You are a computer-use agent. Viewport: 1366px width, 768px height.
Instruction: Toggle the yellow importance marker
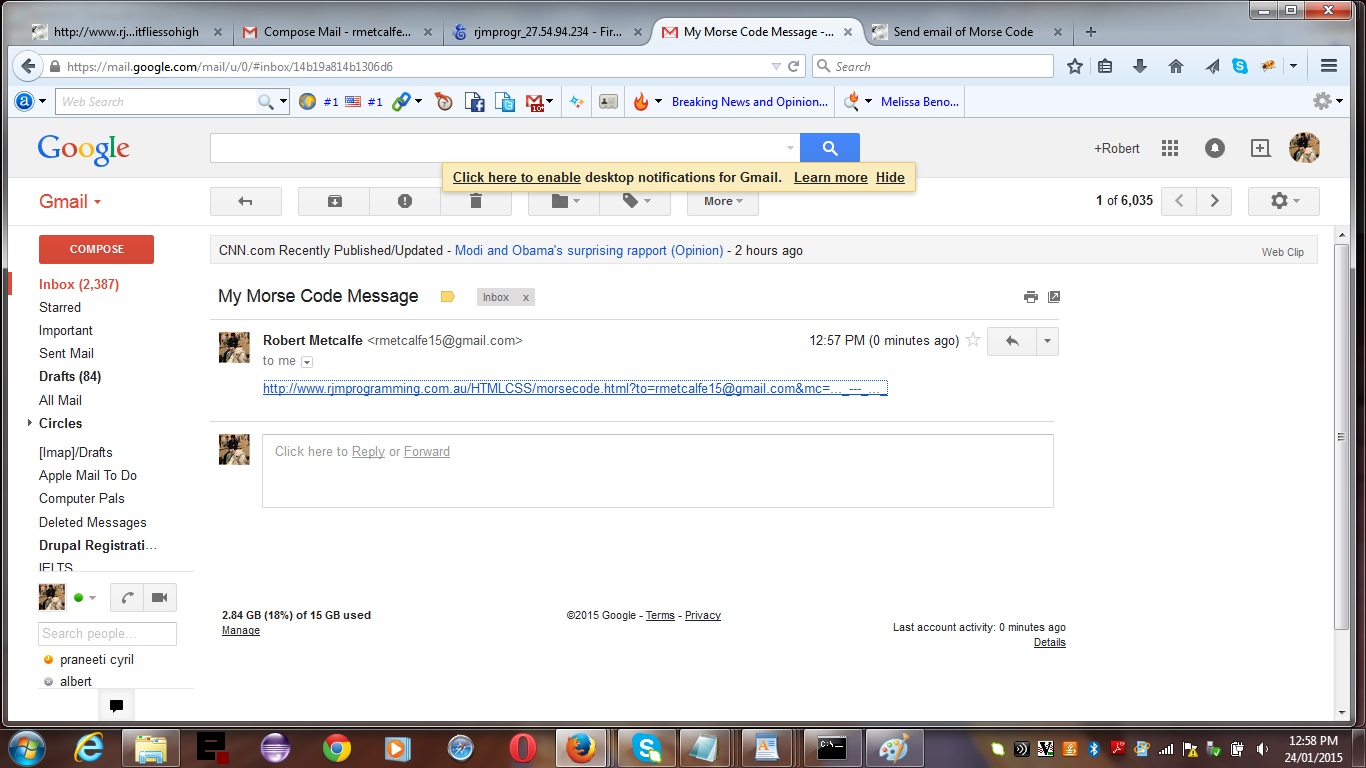point(448,297)
